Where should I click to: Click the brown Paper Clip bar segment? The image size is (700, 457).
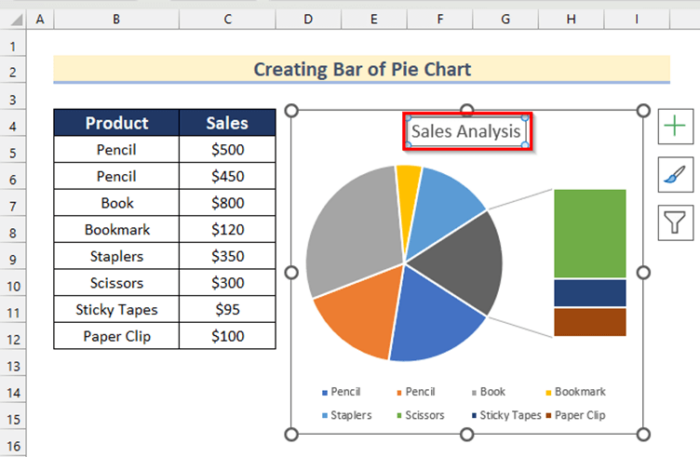(589, 322)
